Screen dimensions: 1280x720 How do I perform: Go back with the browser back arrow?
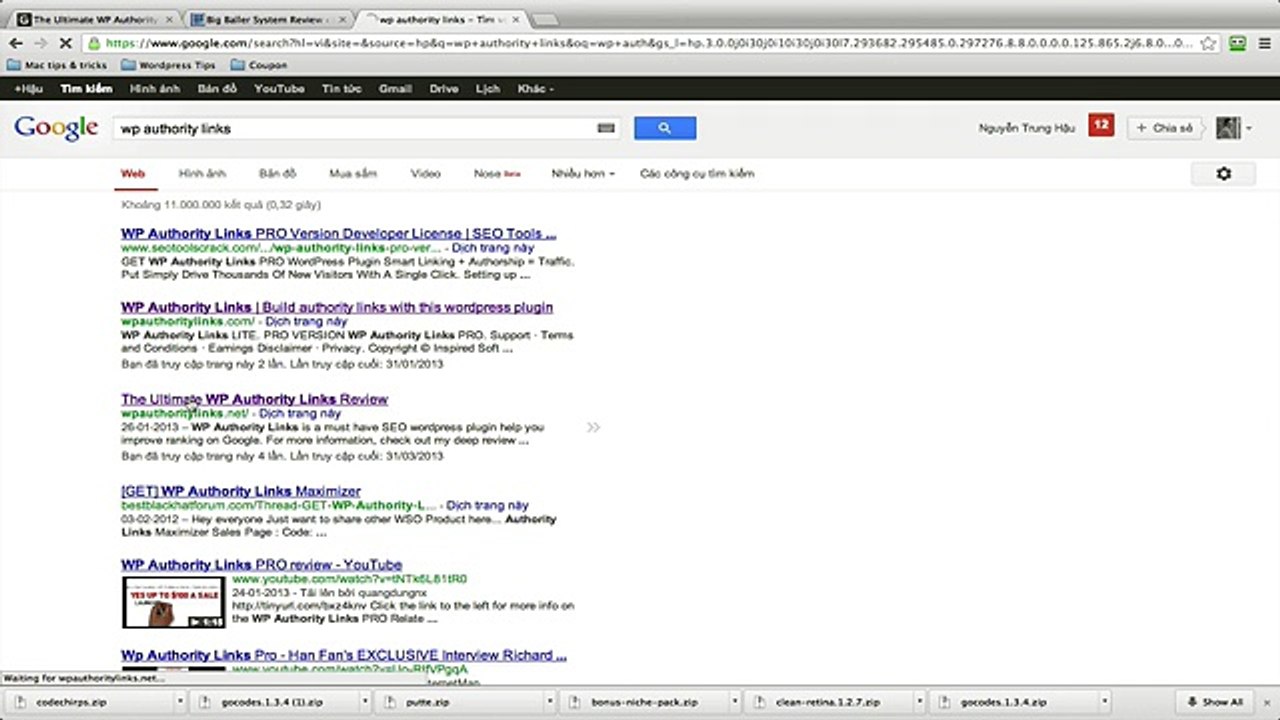(x=15, y=43)
